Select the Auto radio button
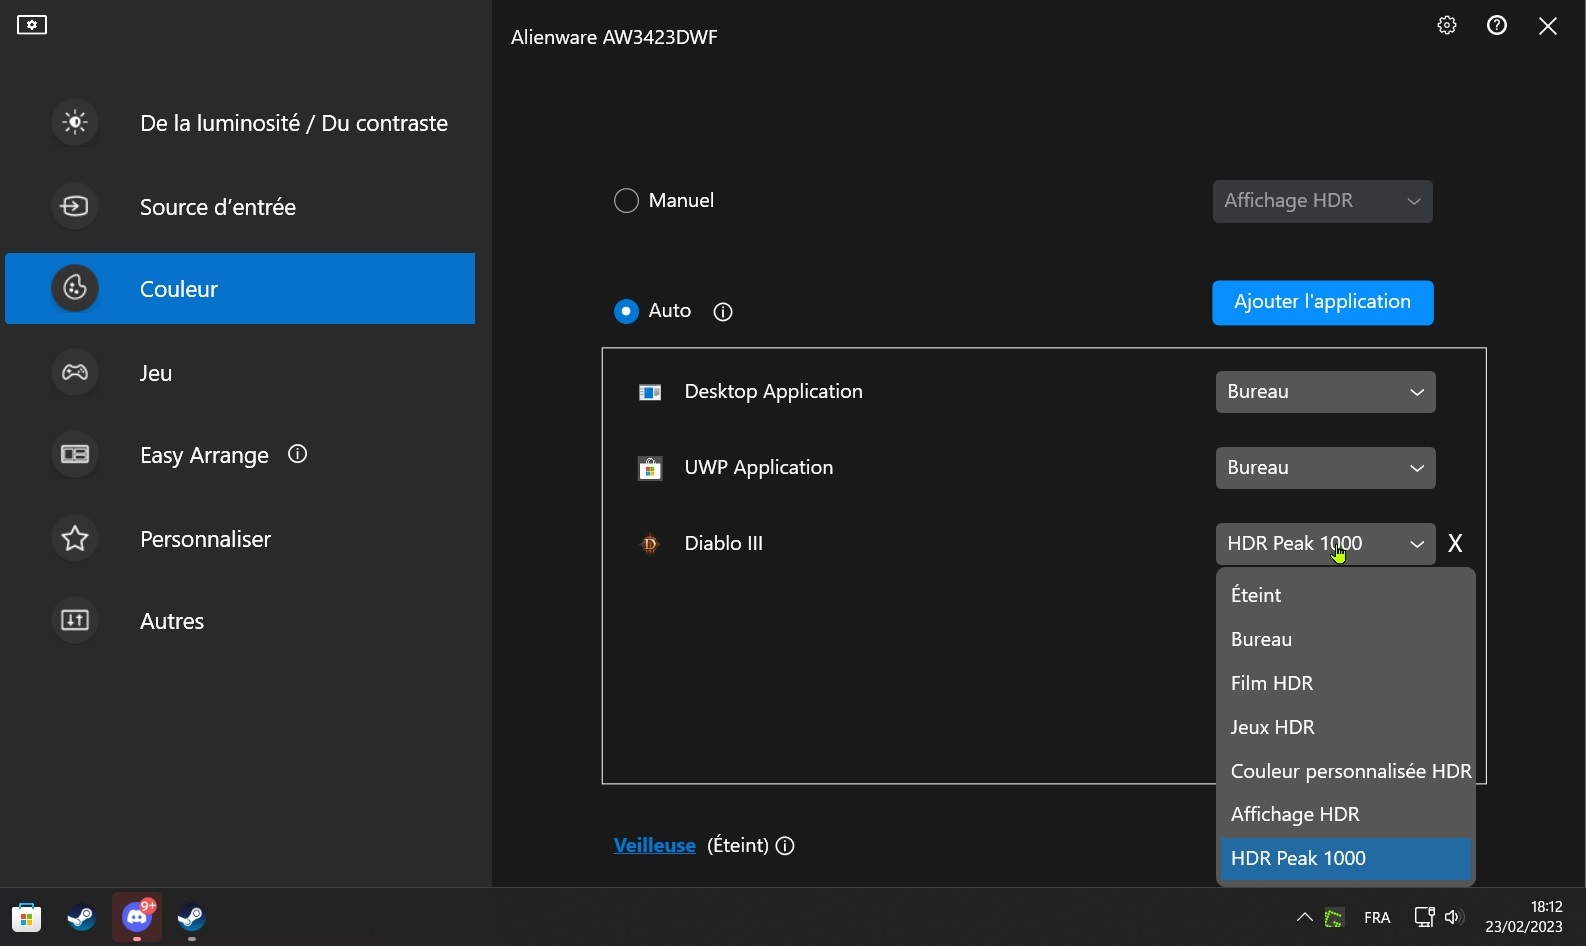1586x946 pixels. [626, 312]
